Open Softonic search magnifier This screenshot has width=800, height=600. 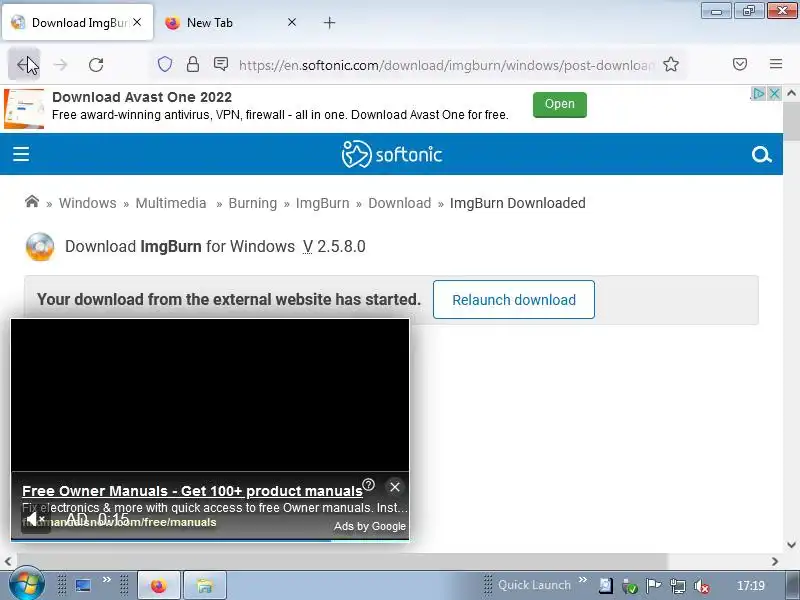(x=761, y=155)
